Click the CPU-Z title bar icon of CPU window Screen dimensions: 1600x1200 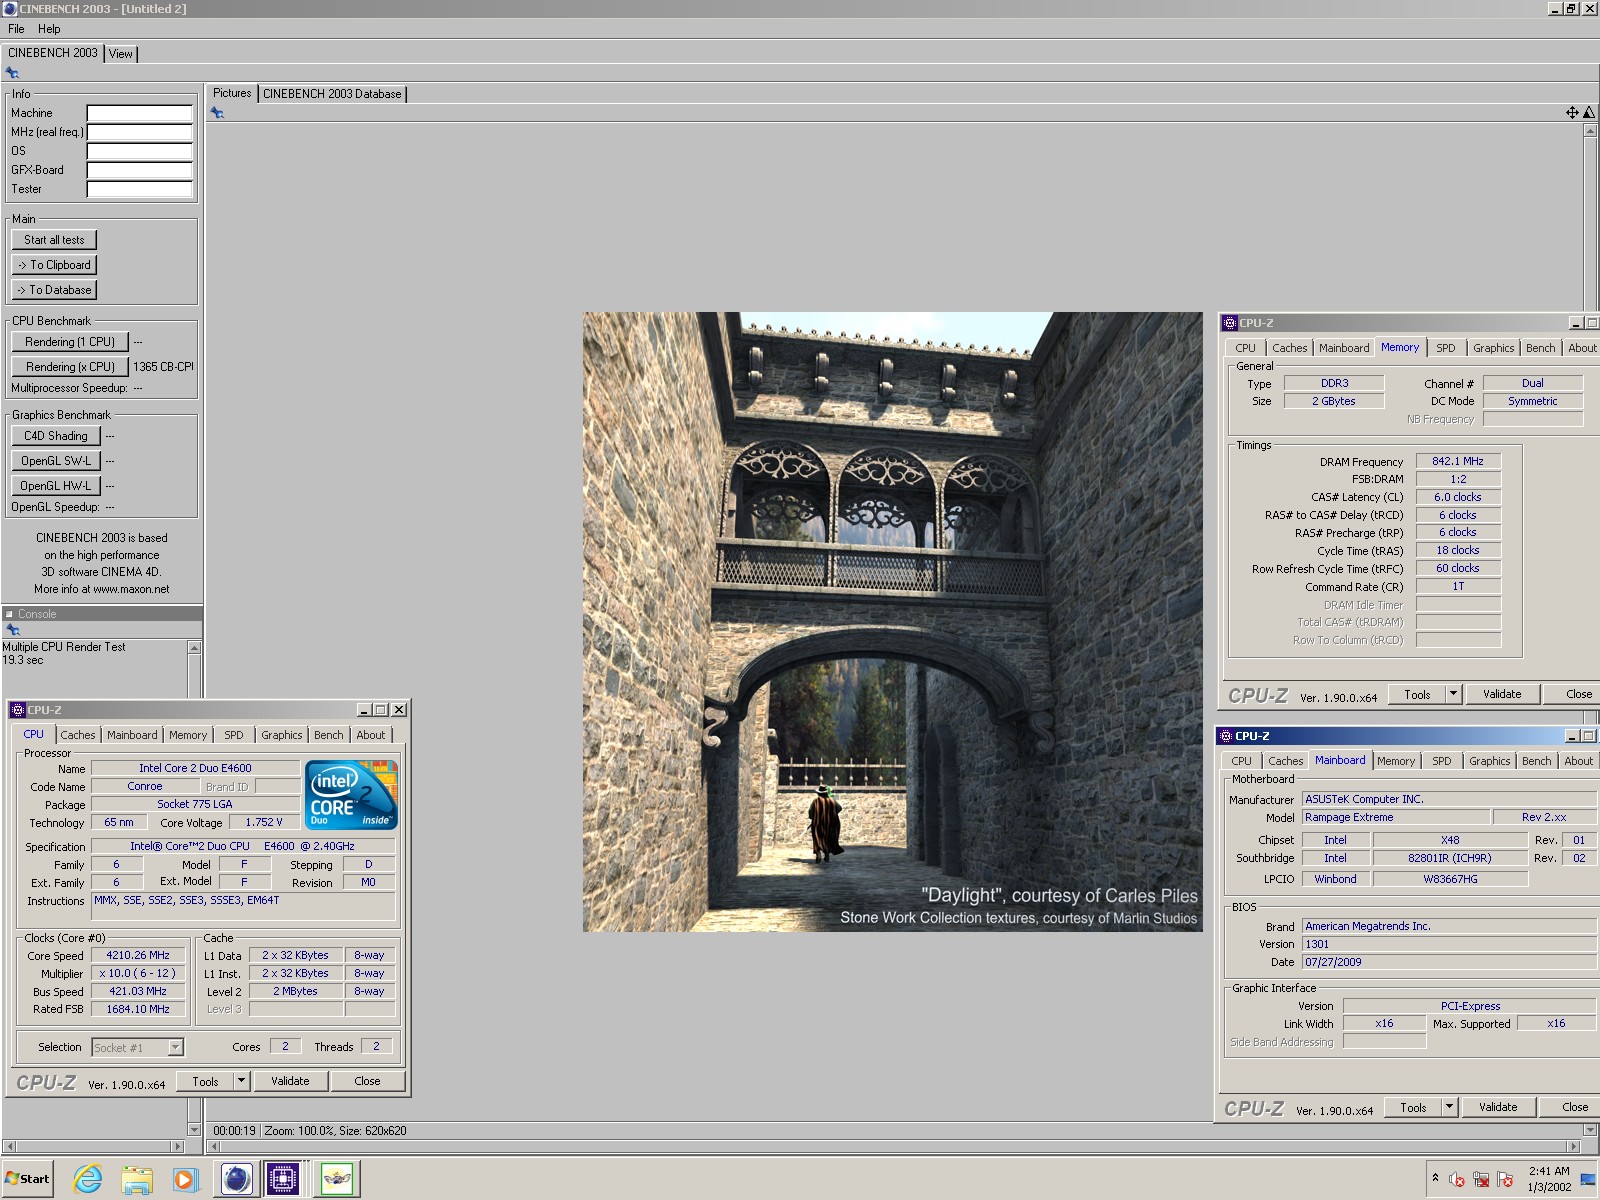click(x=17, y=710)
